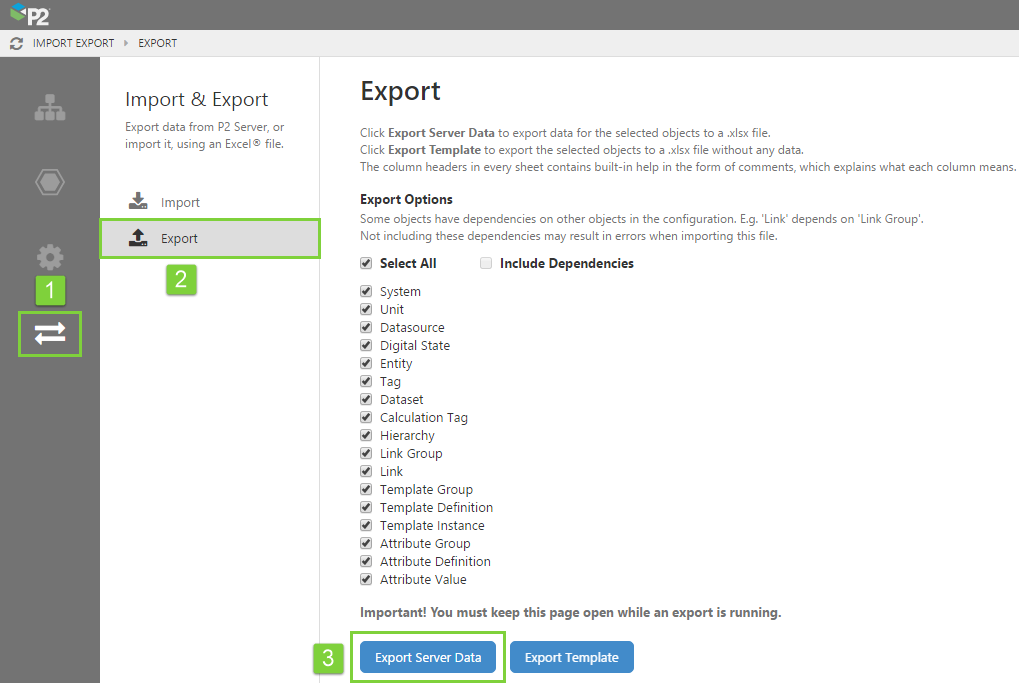Uncheck the System checkbox
The width and height of the screenshot is (1019, 683).
click(365, 291)
